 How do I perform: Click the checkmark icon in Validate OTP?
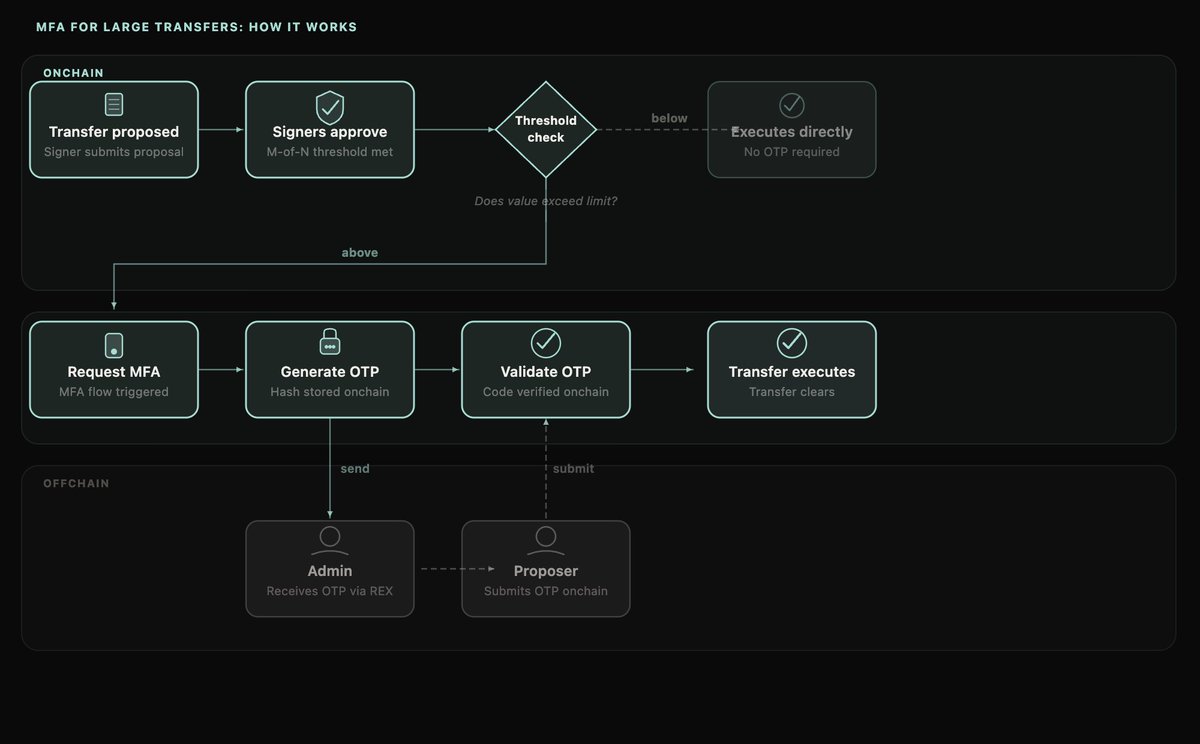tap(546, 342)
